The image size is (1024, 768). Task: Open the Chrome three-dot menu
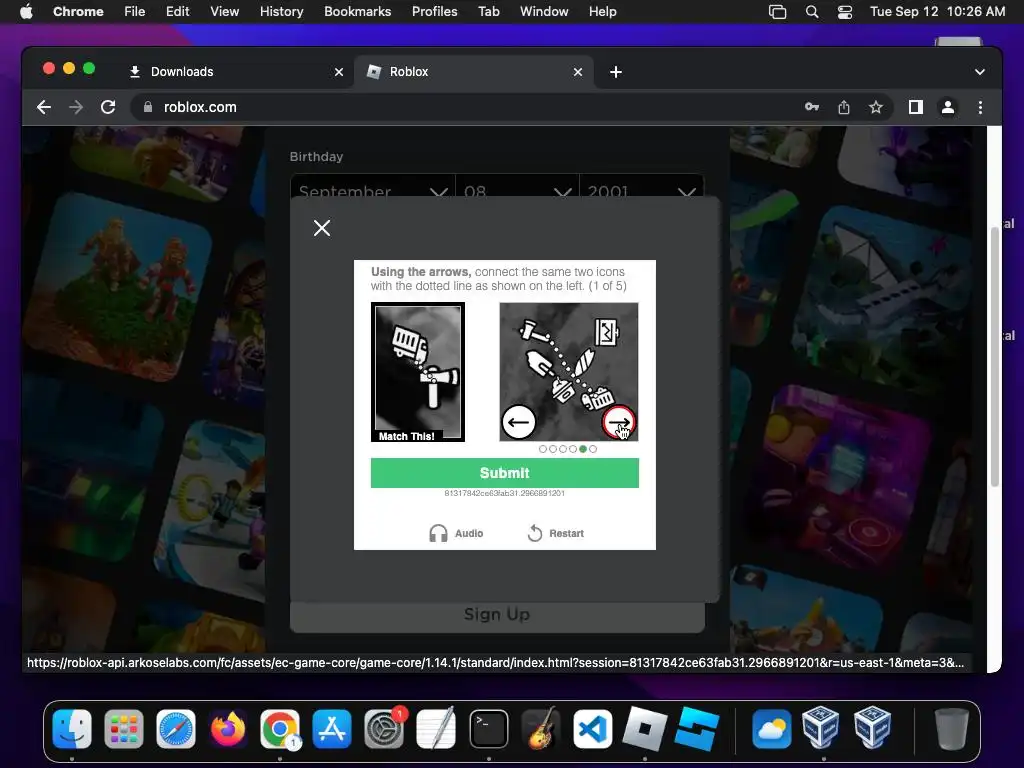tap(980, 107)
